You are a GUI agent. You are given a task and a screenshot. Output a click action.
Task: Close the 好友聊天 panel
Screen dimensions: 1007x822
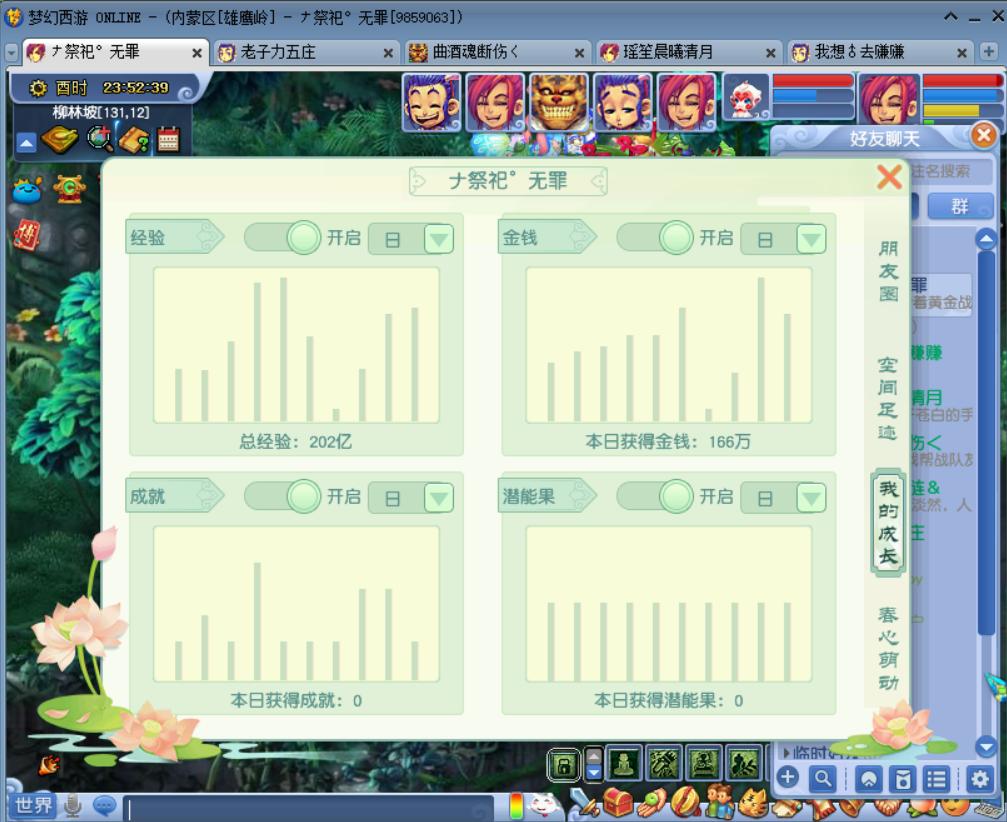983,136
